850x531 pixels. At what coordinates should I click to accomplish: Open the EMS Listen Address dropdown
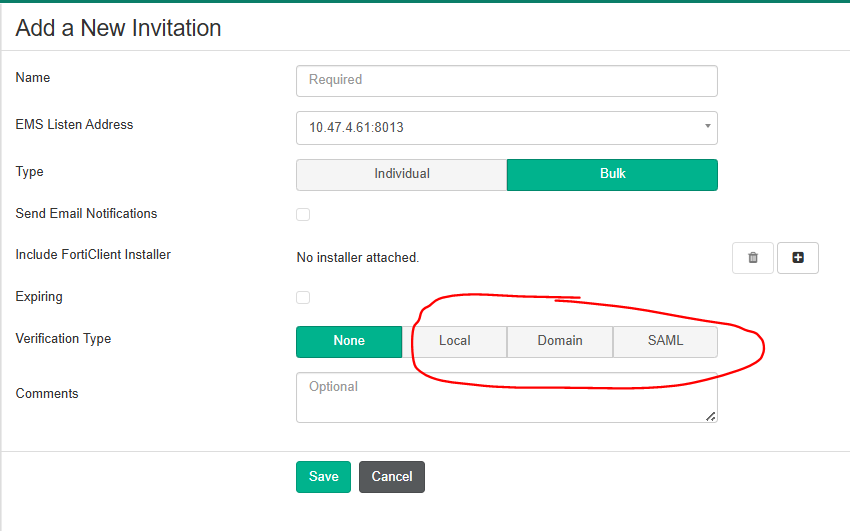pyautogui.click(x=506, y=128)
